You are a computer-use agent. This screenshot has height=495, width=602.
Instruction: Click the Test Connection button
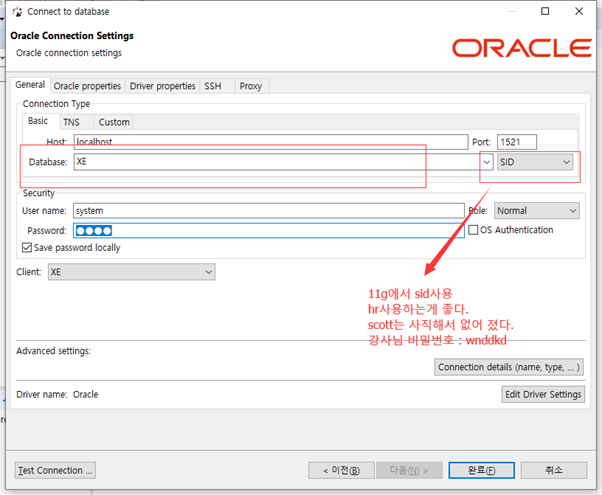(x=55, y=470)
